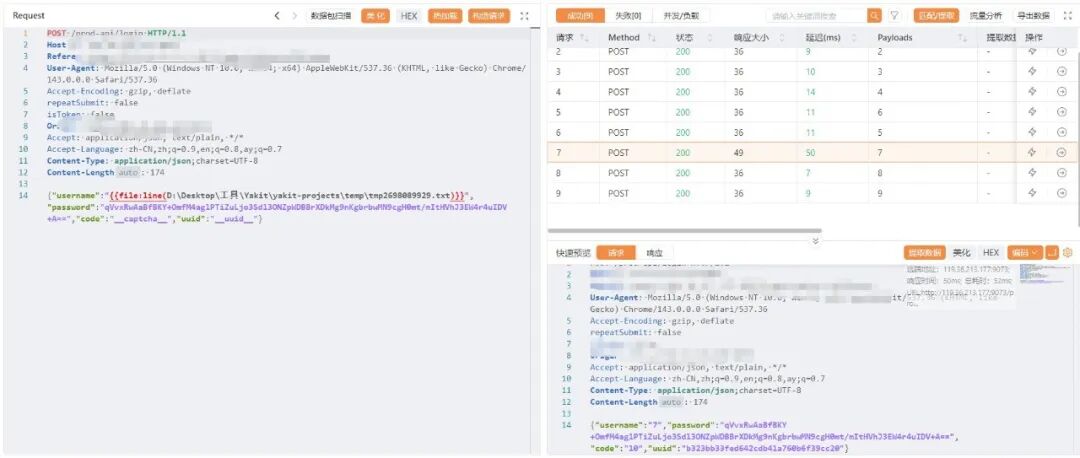The width and height of the screenshot is (1080, 458).
Task: Click the lightning action icon in row 4
Action: pyautogui.click(x=1032, y=92)
